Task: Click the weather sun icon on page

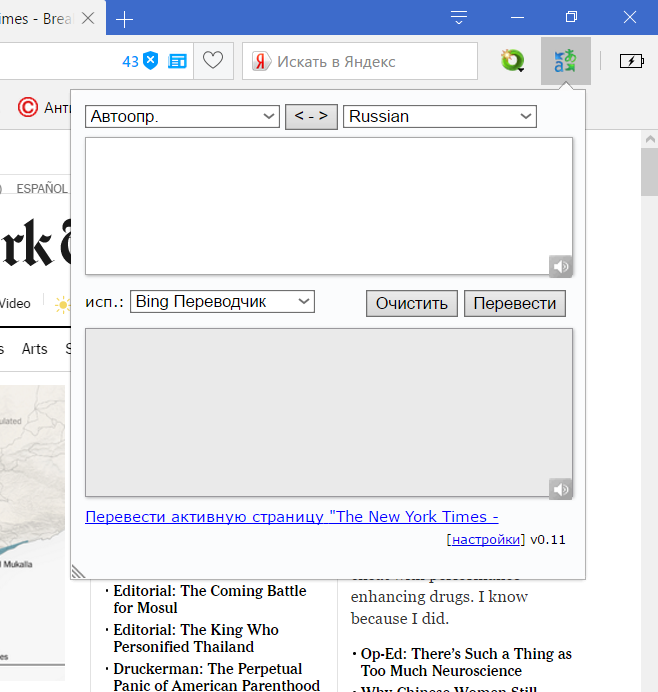Action: 62,305
